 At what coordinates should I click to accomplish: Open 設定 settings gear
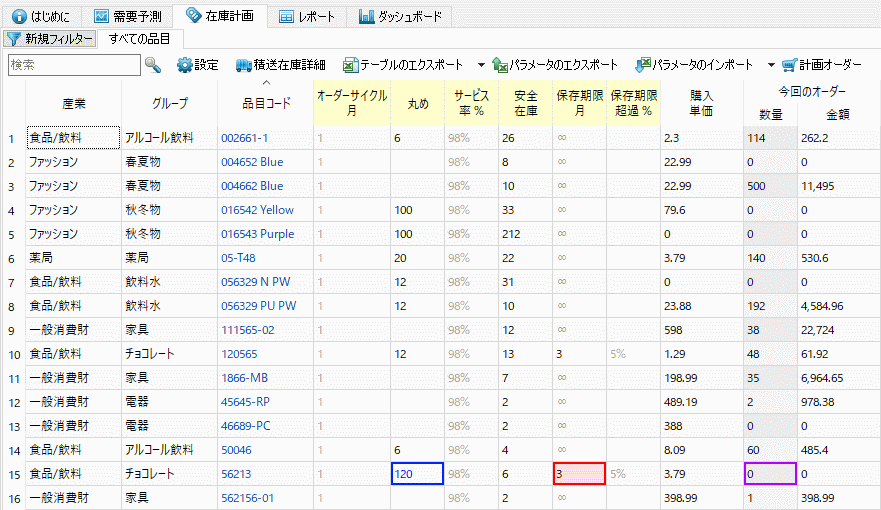pos(185,65)
